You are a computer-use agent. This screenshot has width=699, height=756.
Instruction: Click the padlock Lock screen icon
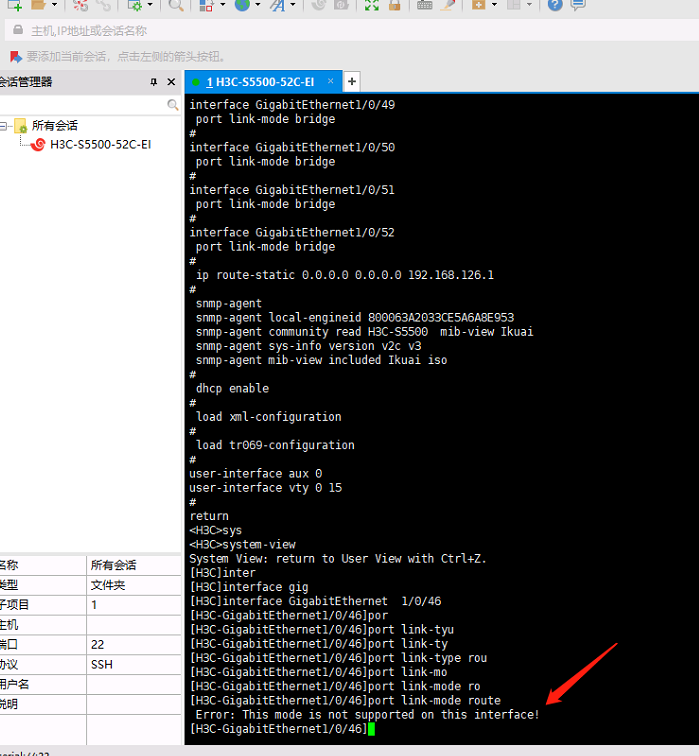pos(395,5)
